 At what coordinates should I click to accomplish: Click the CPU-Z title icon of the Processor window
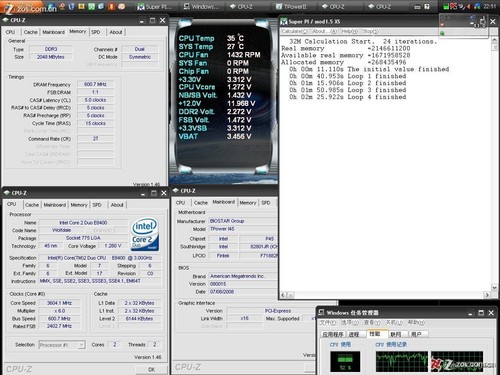7,193
